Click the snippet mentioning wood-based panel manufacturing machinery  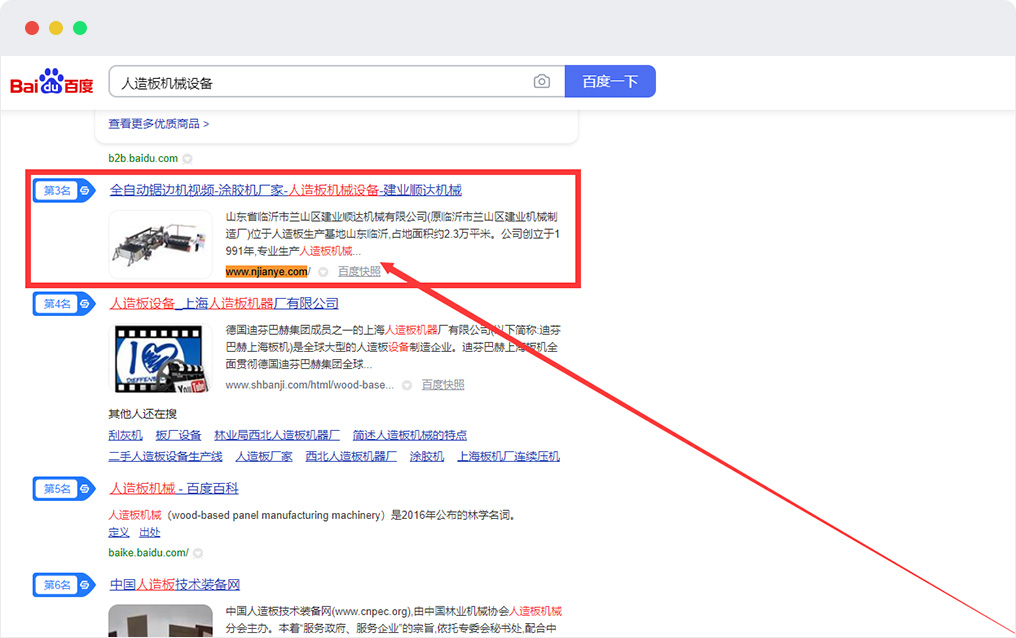point(312,516)
